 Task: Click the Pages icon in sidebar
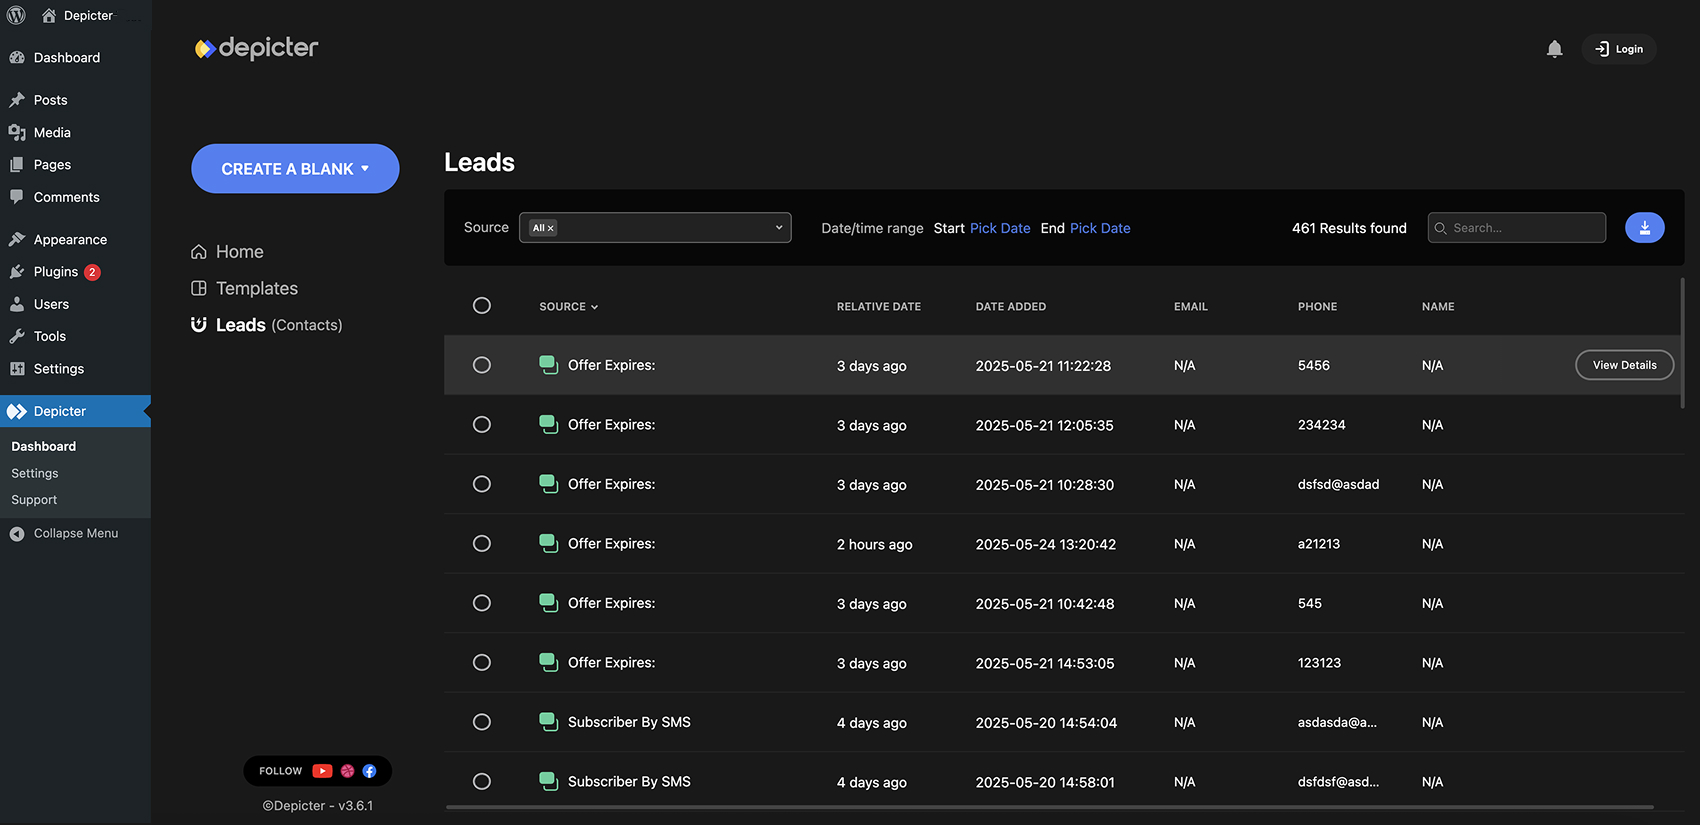coord(17,165)
